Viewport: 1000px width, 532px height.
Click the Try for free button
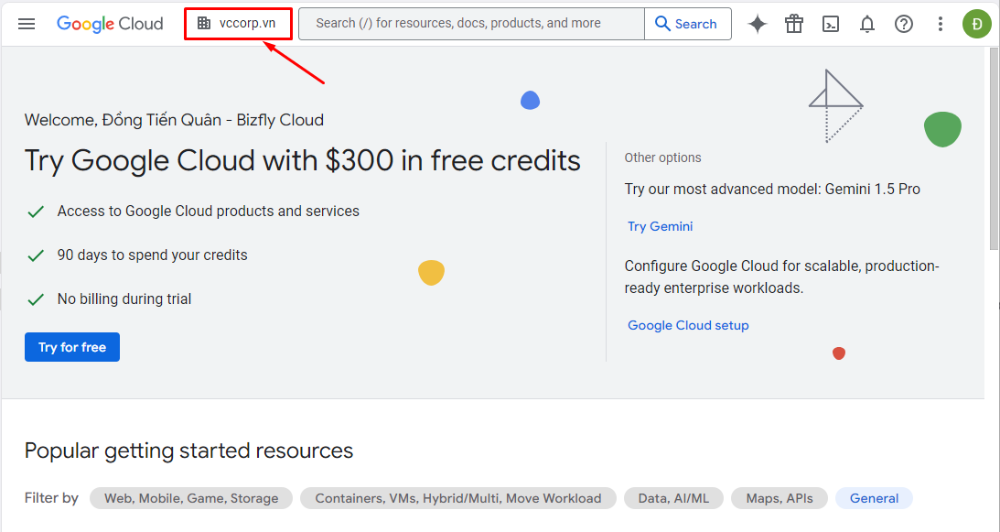pyautogui.click(x=72, y=347)
